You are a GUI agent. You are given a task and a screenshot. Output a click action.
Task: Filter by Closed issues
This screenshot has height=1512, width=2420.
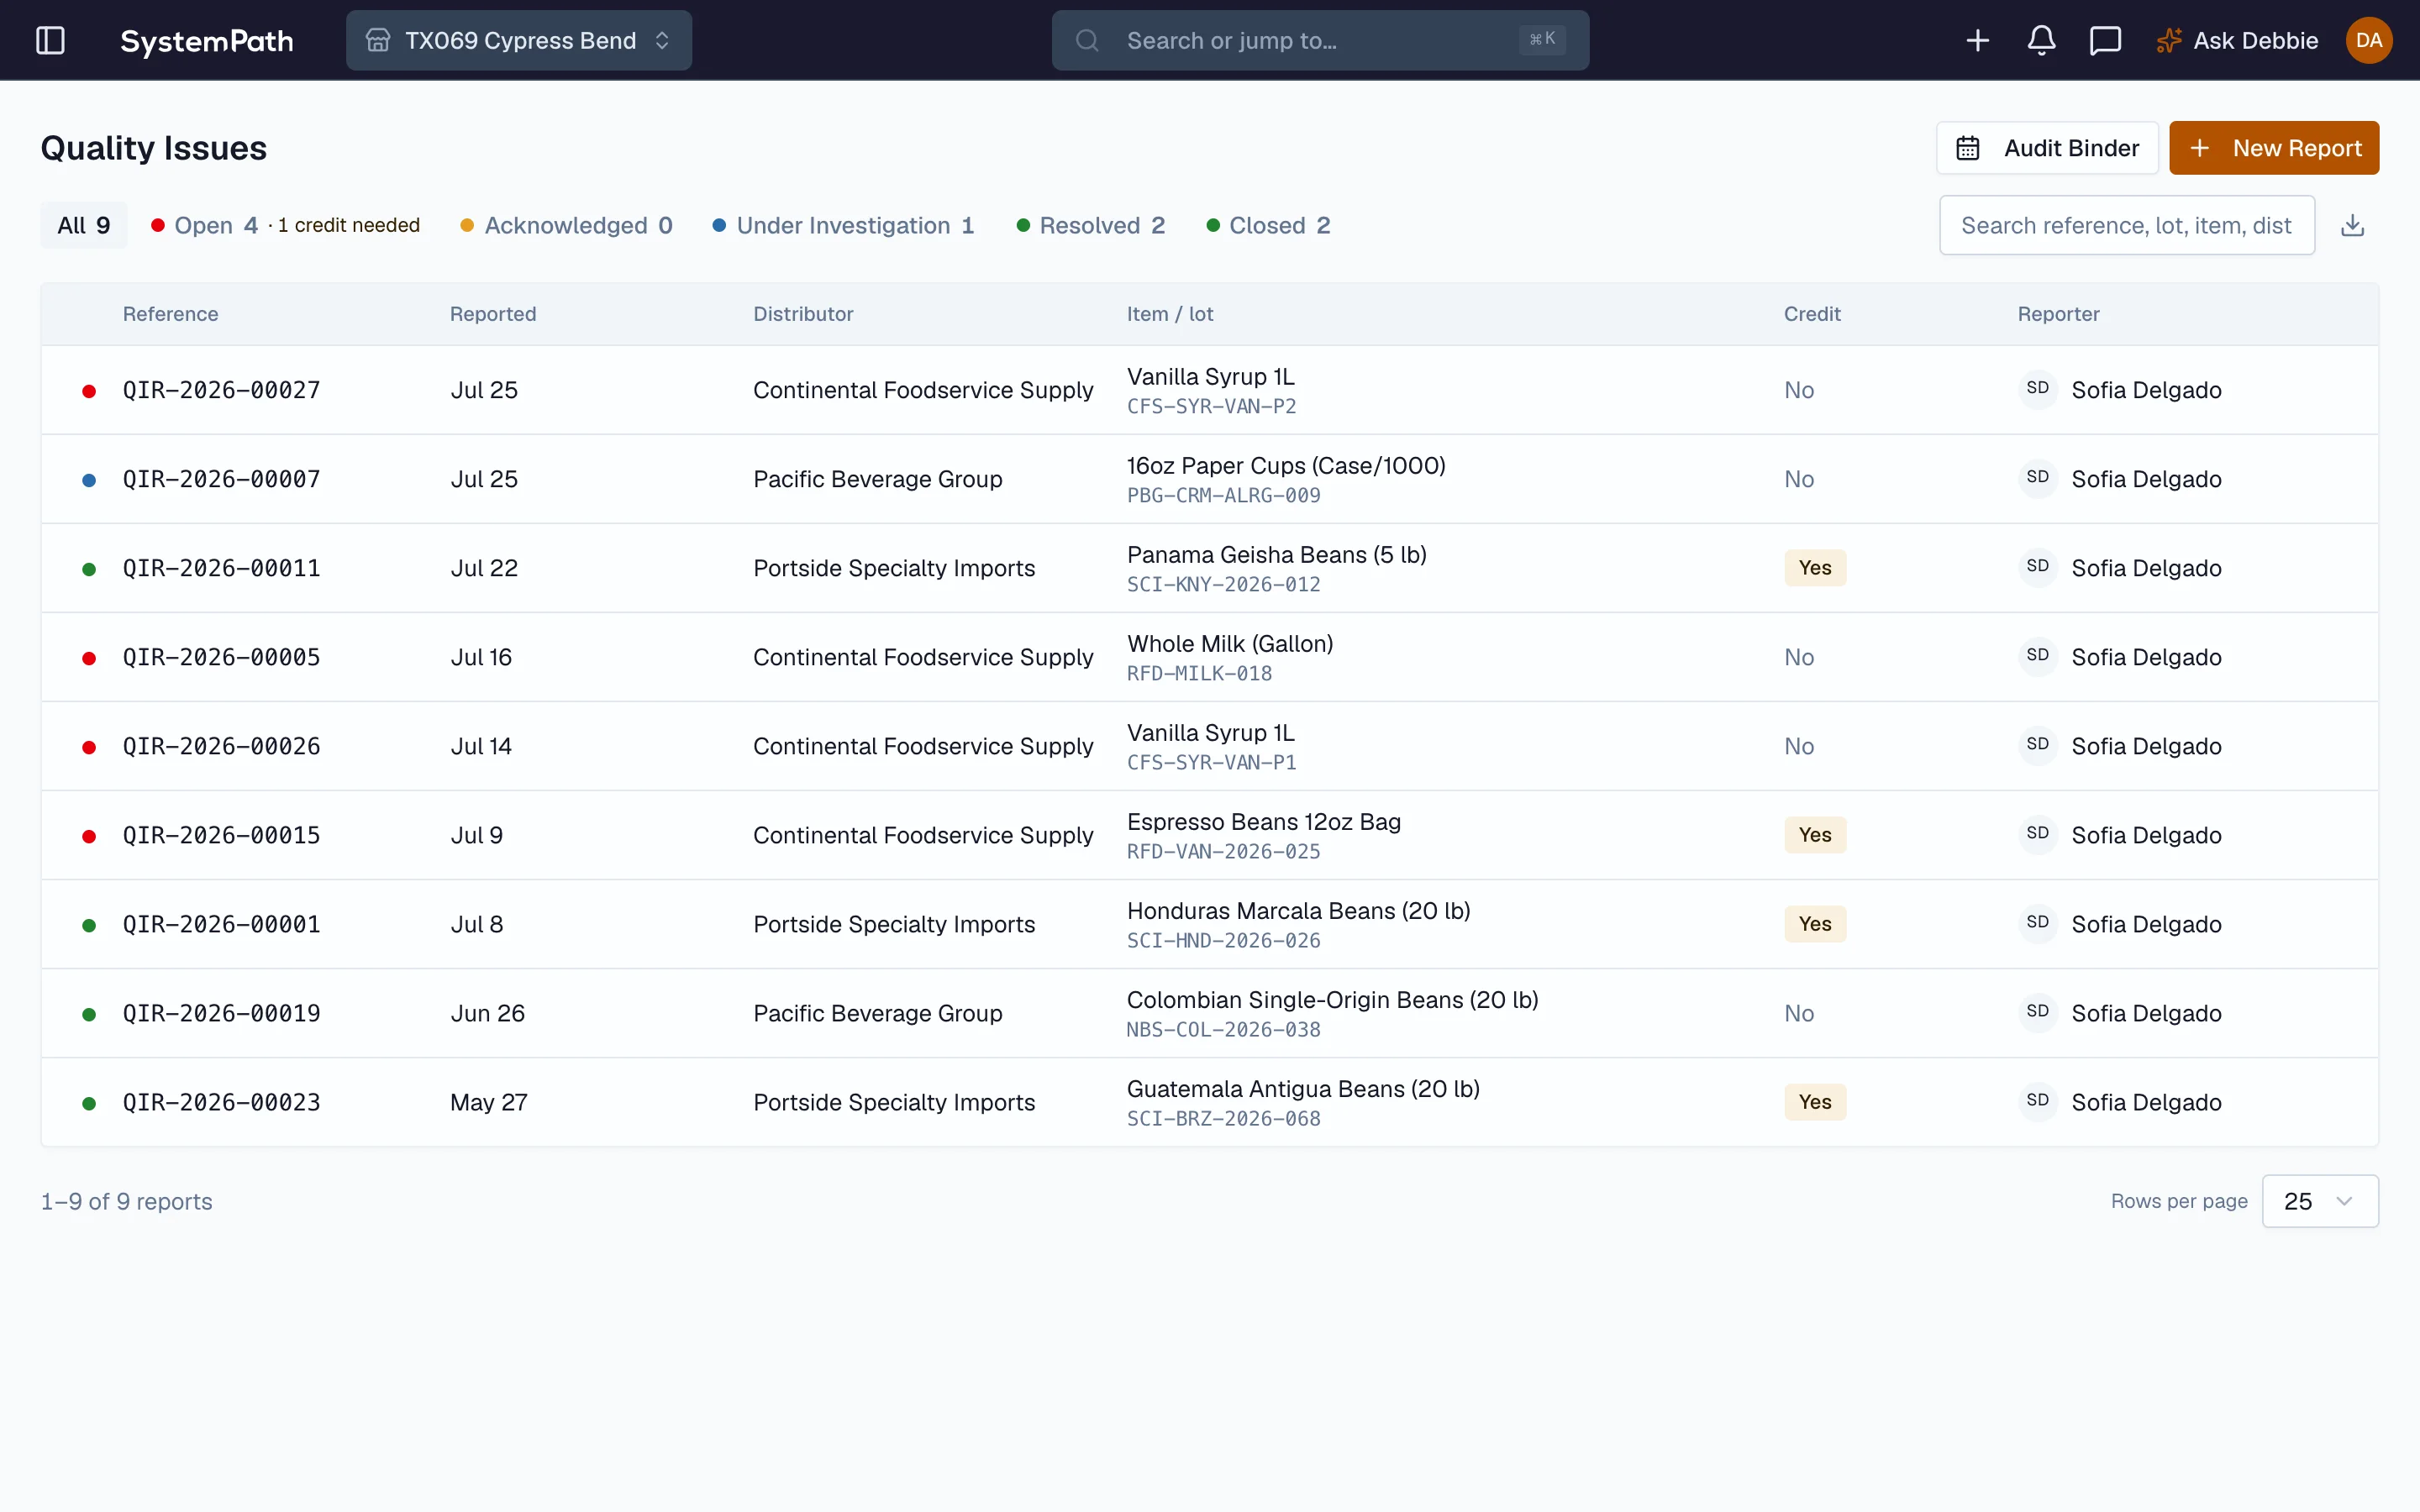pyautogui.click(x=1268, y=225)
